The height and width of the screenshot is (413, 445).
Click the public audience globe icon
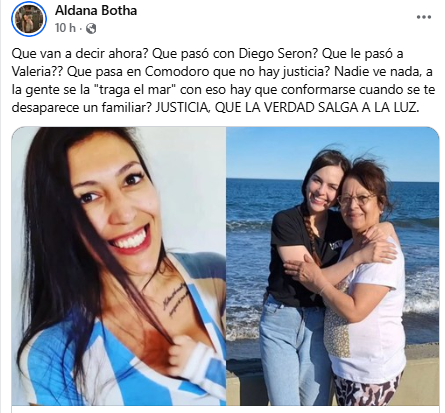(91, 29)
